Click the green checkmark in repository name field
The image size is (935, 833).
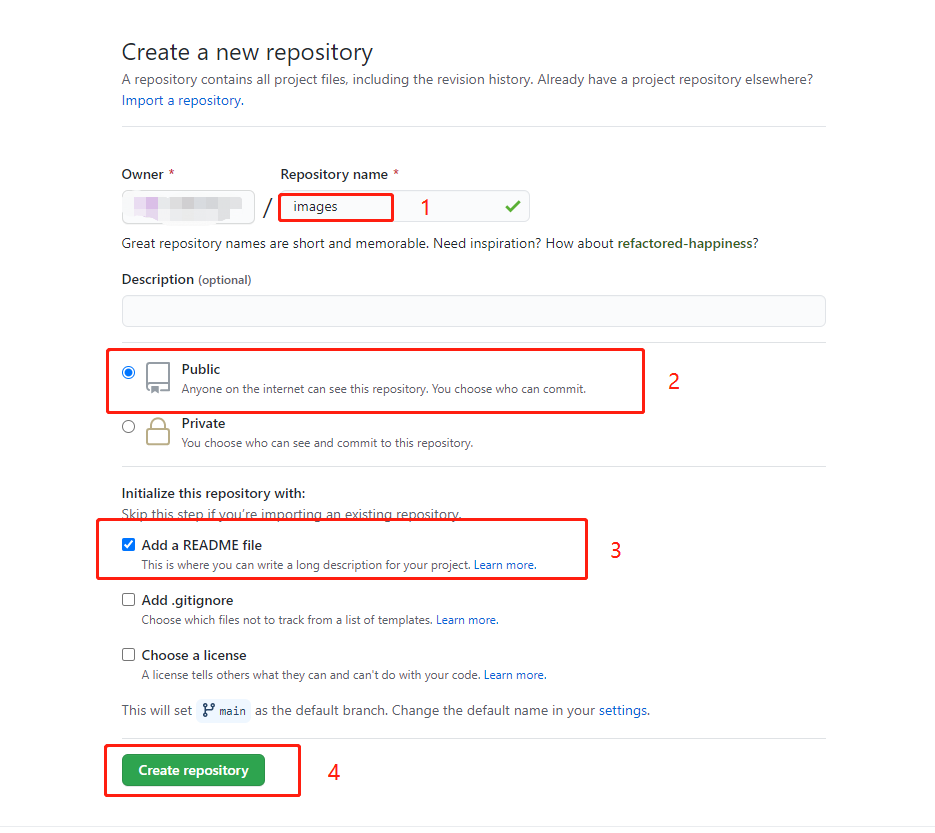click(x=513, y=206)
